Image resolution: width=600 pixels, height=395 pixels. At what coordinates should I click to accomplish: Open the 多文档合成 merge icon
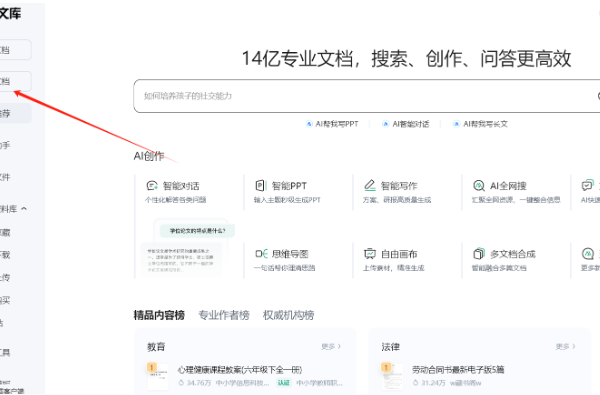479,254
